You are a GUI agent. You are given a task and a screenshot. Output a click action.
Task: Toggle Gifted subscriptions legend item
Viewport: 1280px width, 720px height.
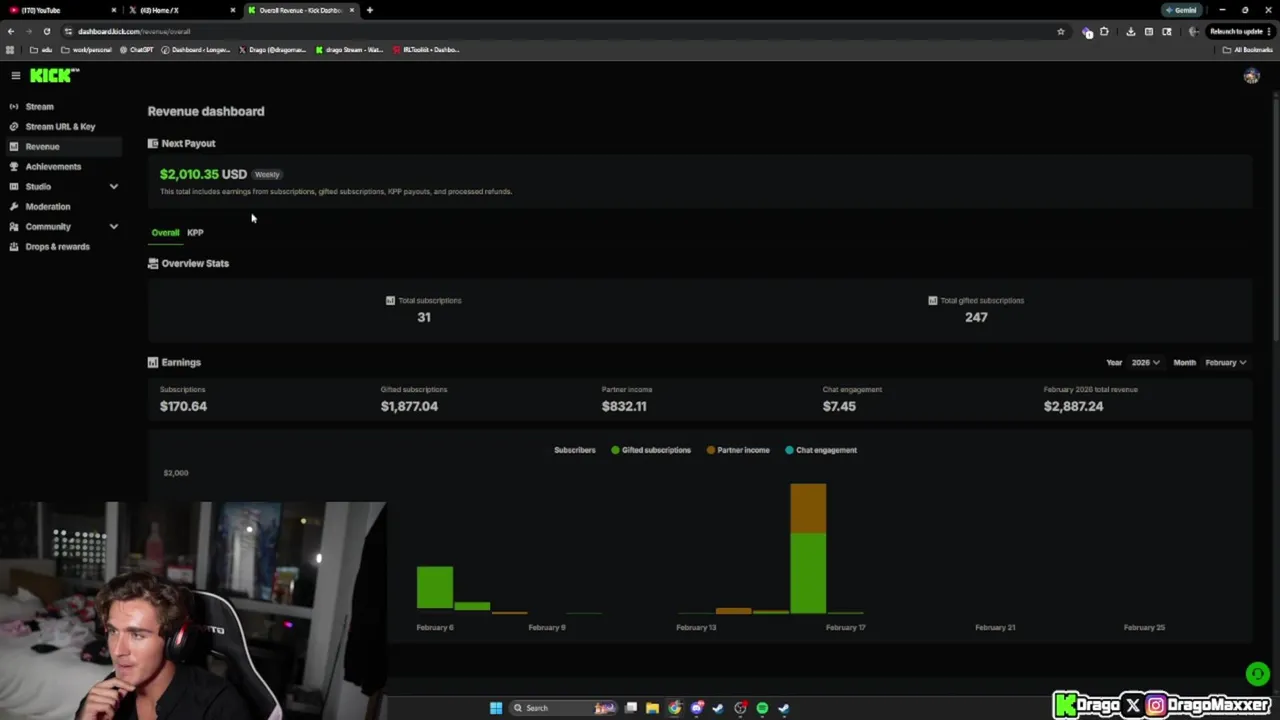(x=651, y=450)
